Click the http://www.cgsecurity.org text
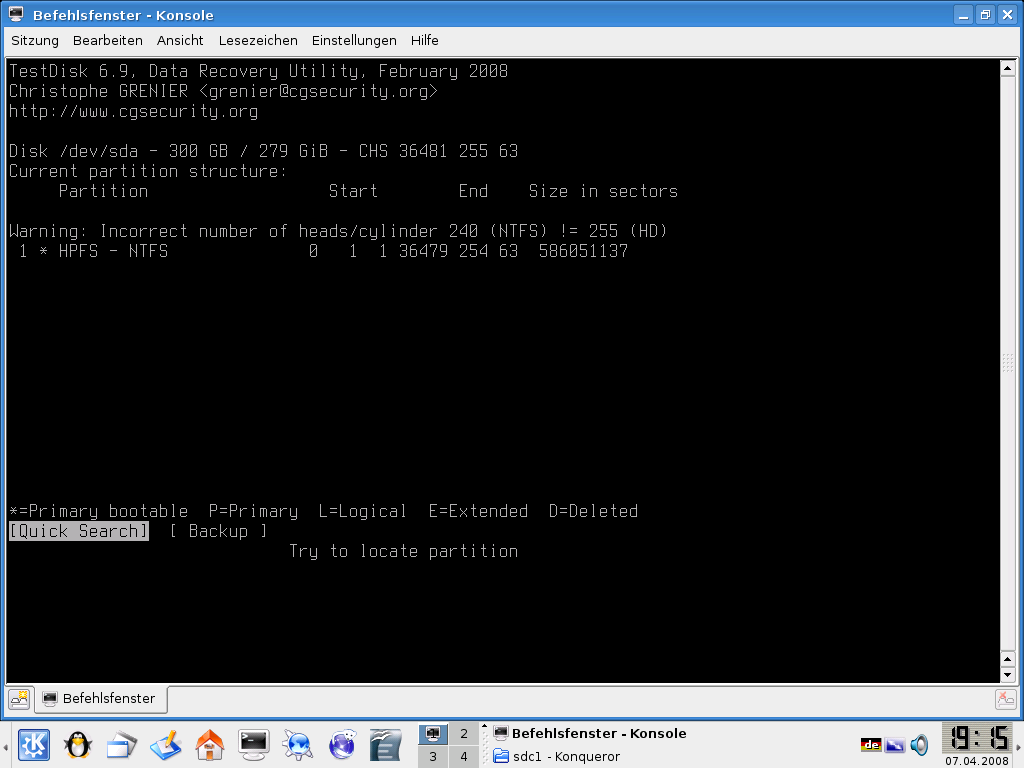This screenshot has height=768, width=1024. pyautogui.click(x=133, y=111)
